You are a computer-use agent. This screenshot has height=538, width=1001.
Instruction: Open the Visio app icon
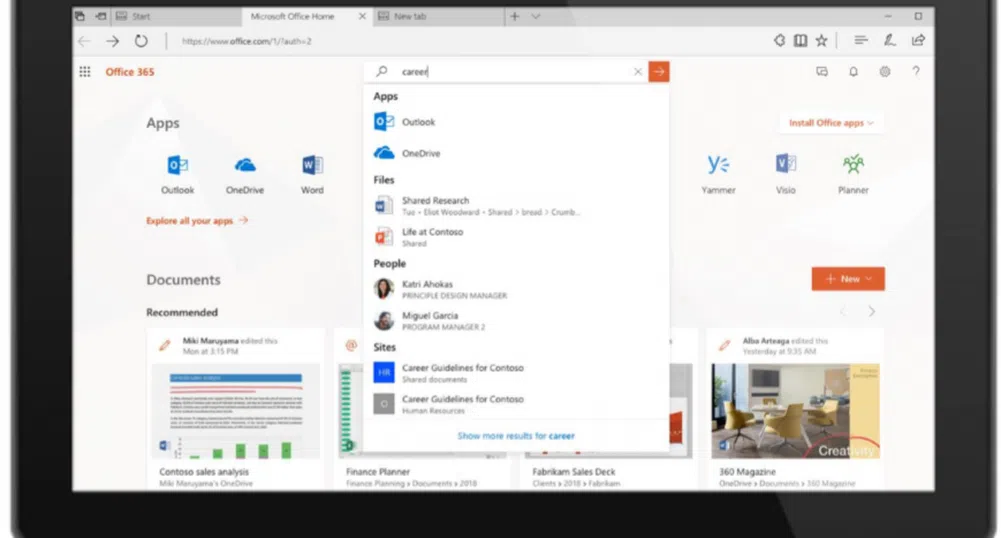pos(786,165)
